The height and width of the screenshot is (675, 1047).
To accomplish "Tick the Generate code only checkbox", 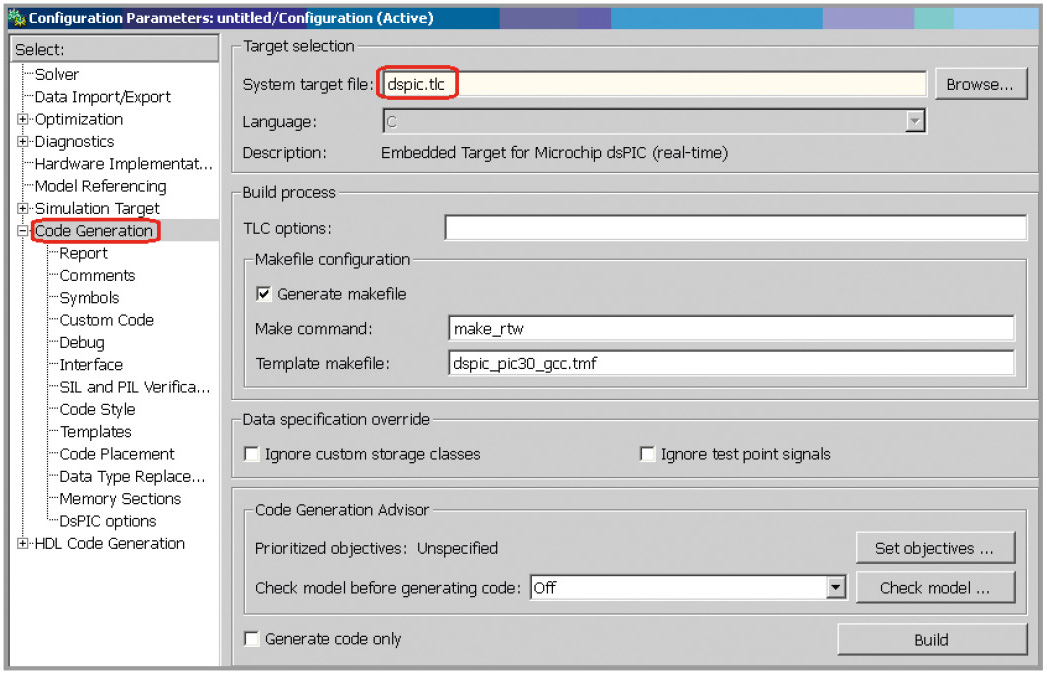I will pos(252,639).
